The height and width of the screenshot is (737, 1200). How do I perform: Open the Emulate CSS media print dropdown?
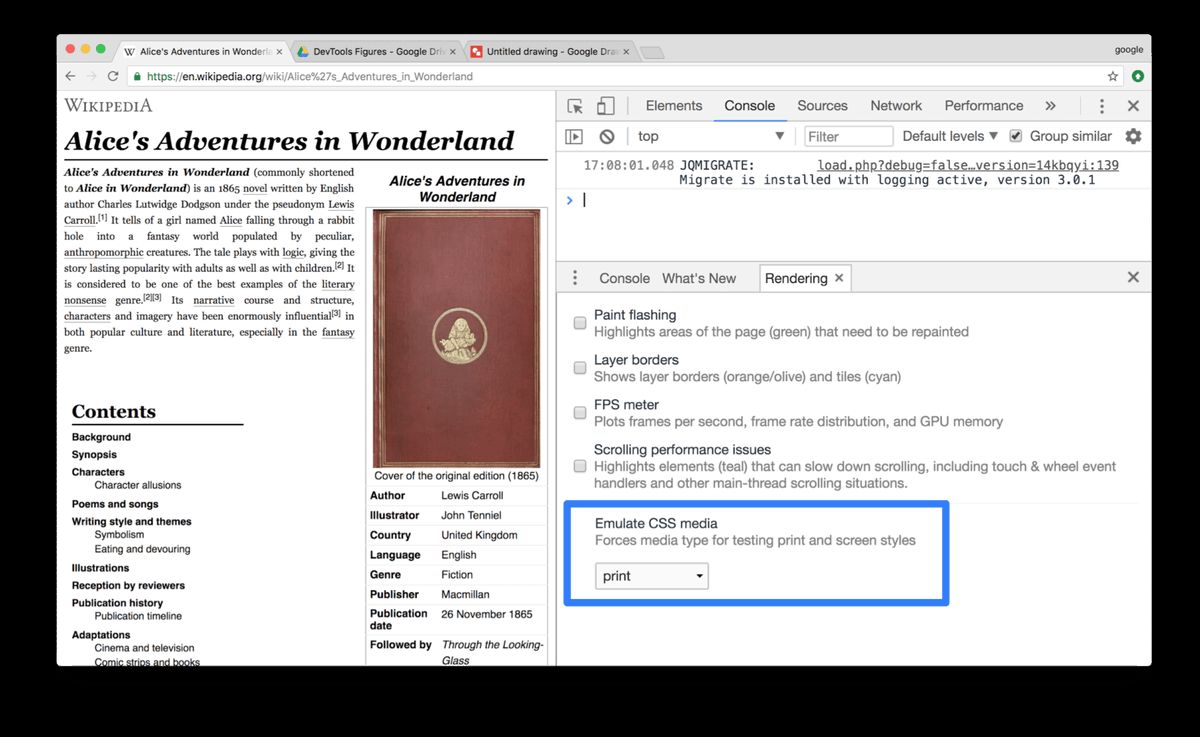[651, 576]
